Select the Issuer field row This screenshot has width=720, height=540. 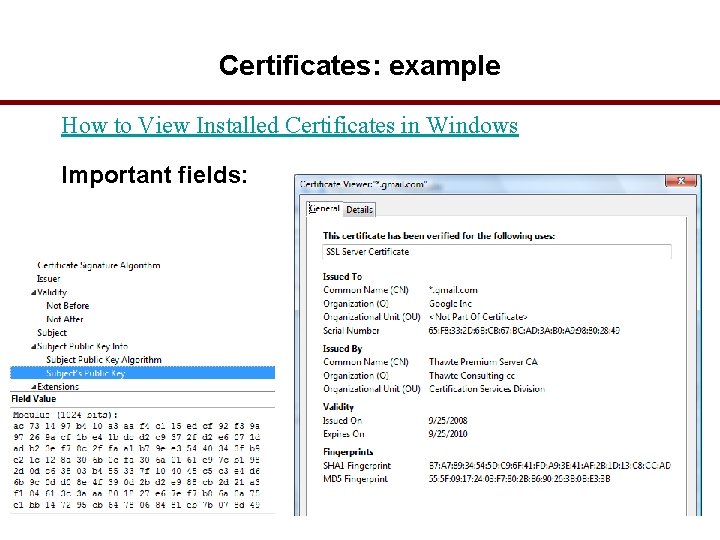tap(48, 279)
